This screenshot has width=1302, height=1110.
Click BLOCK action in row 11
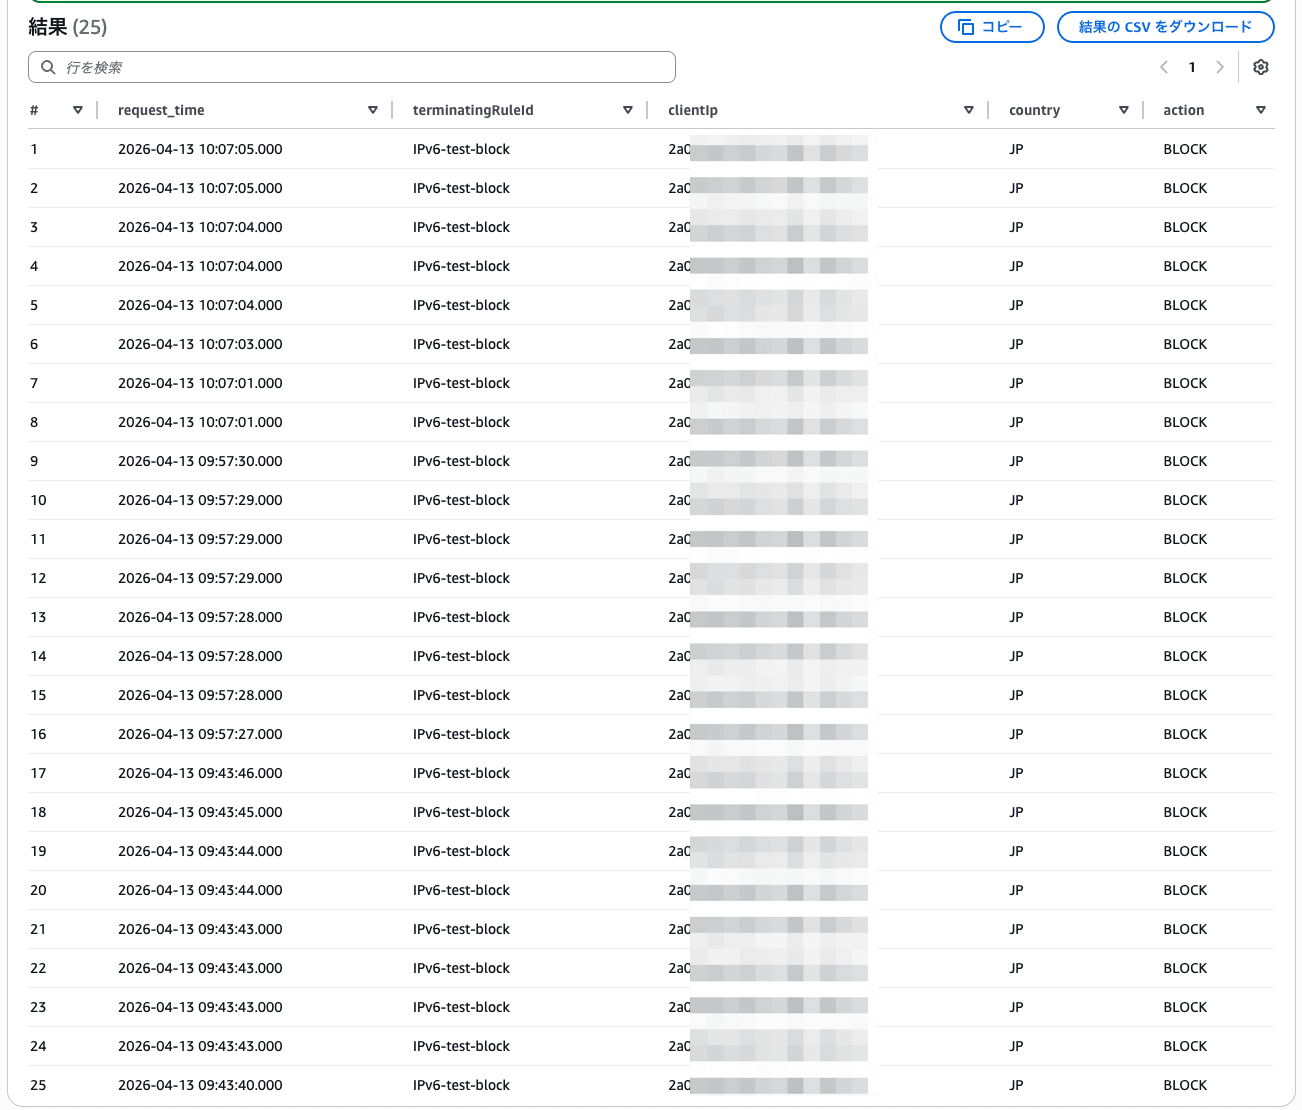[x=1185, y=539]
